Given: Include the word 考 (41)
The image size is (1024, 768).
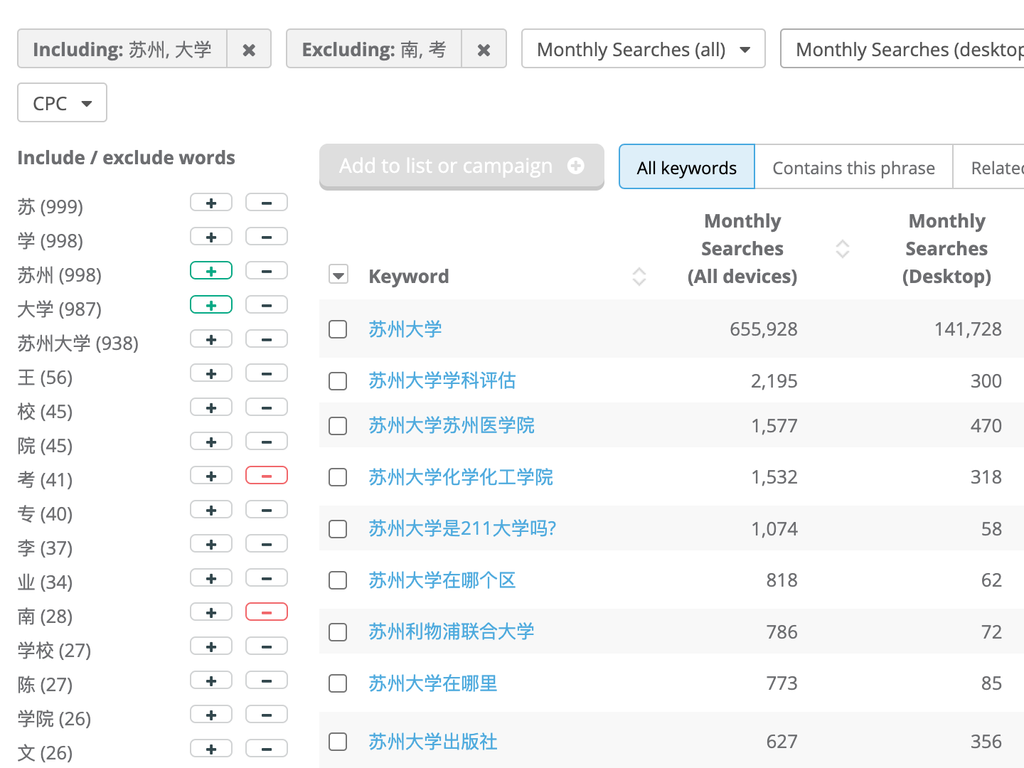Looking at the screenshot, I should (x=211, y=475).
